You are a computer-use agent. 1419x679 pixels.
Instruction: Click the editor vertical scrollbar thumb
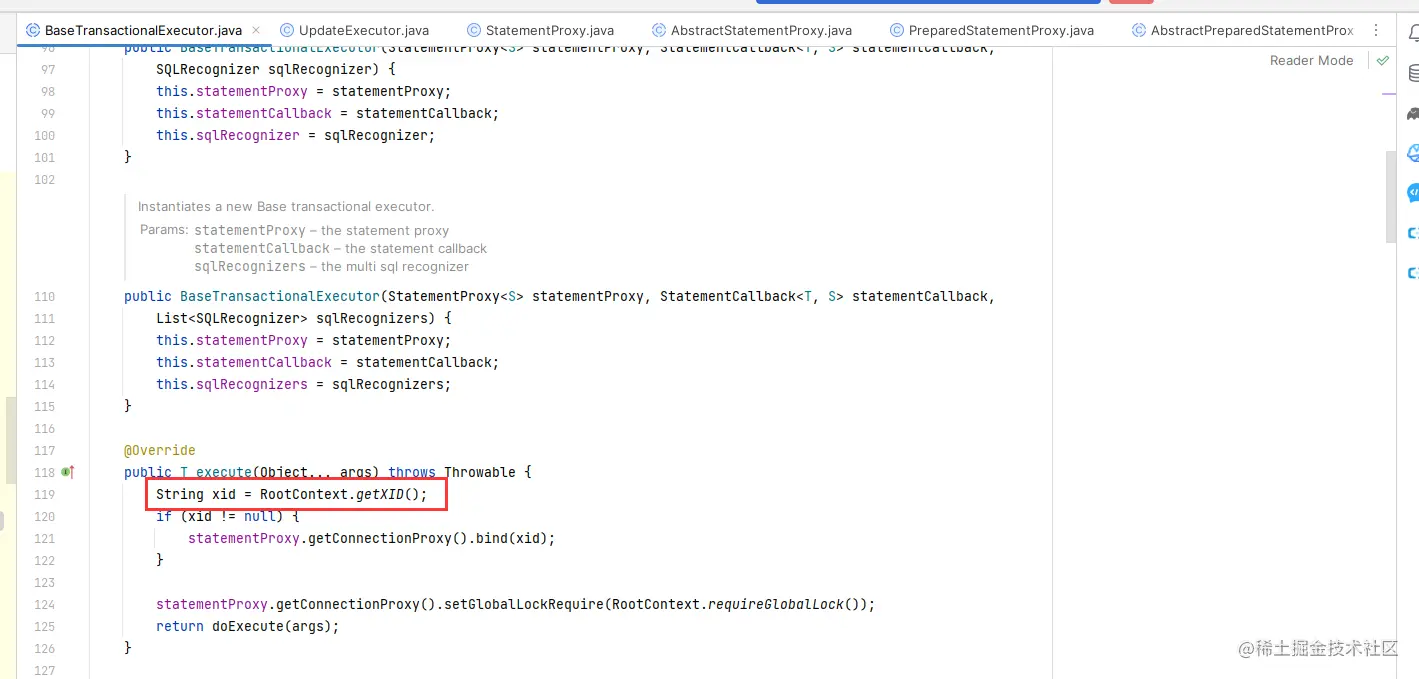pyautogui.click(x=1391, y=196)
